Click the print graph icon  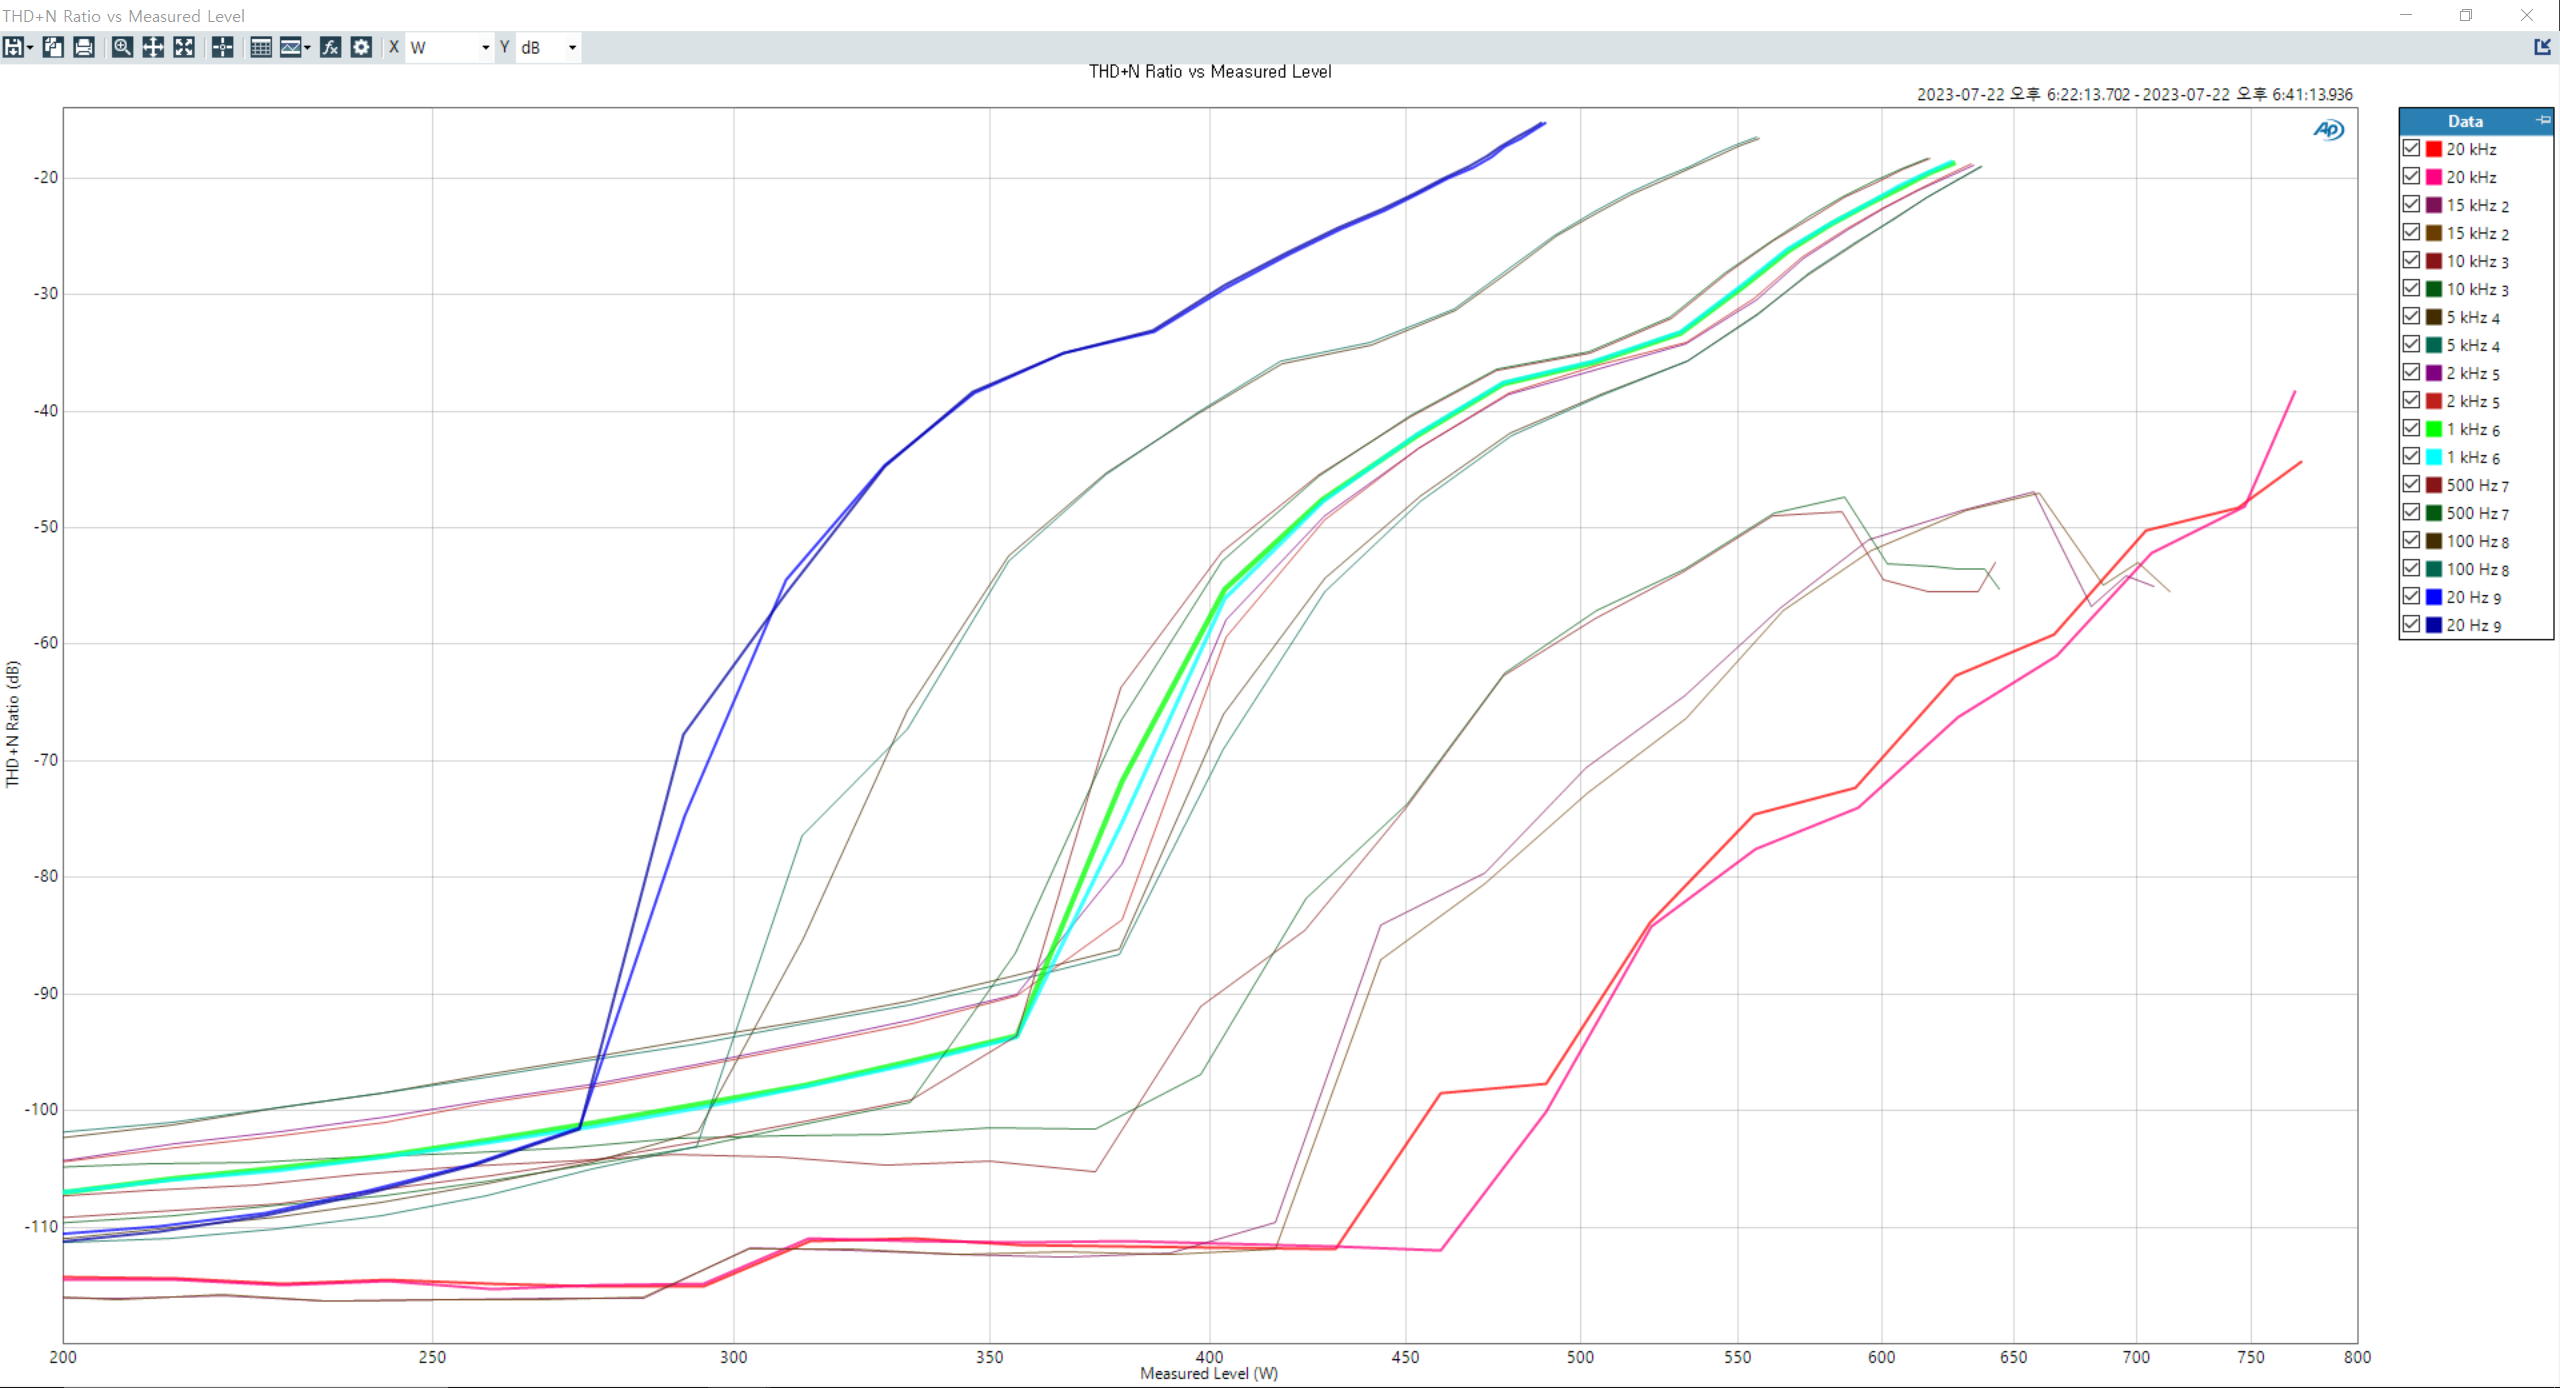click(x=84, y=47)
